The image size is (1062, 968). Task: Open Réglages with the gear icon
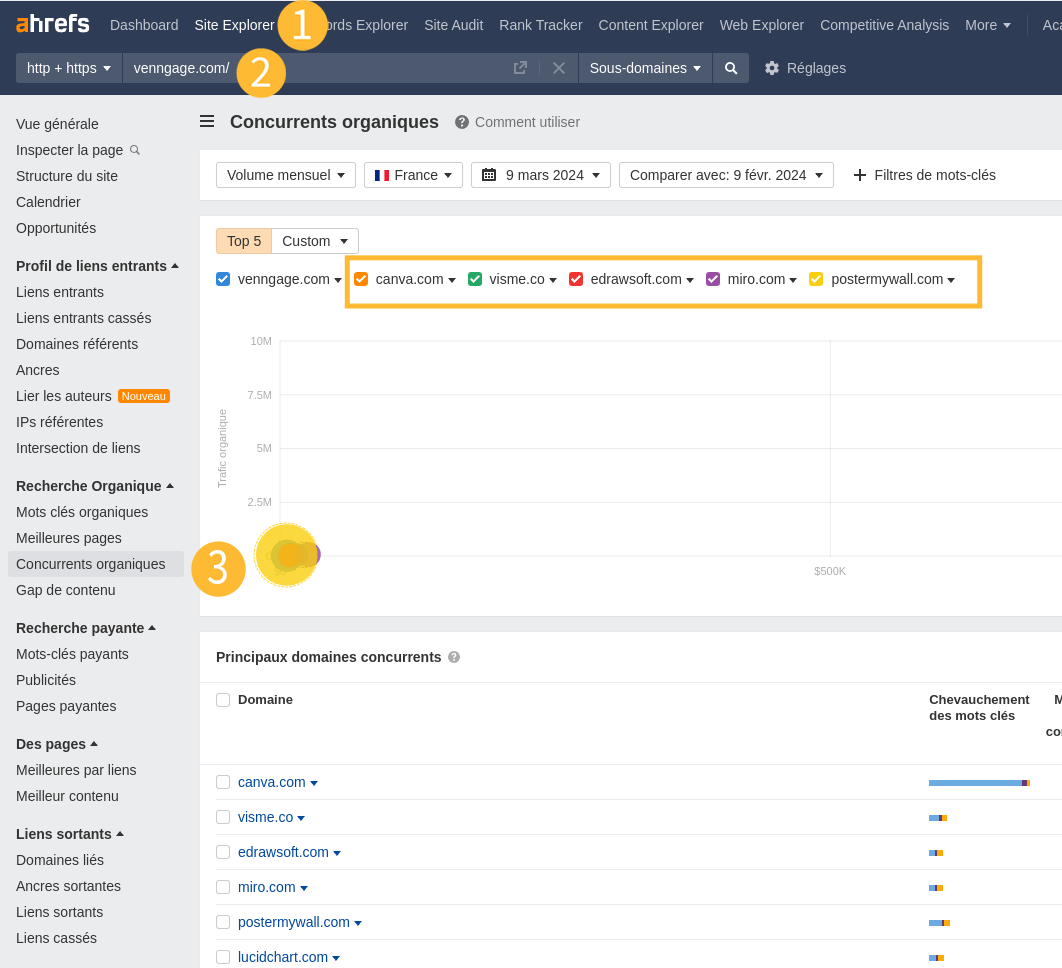tap(770, 68)
